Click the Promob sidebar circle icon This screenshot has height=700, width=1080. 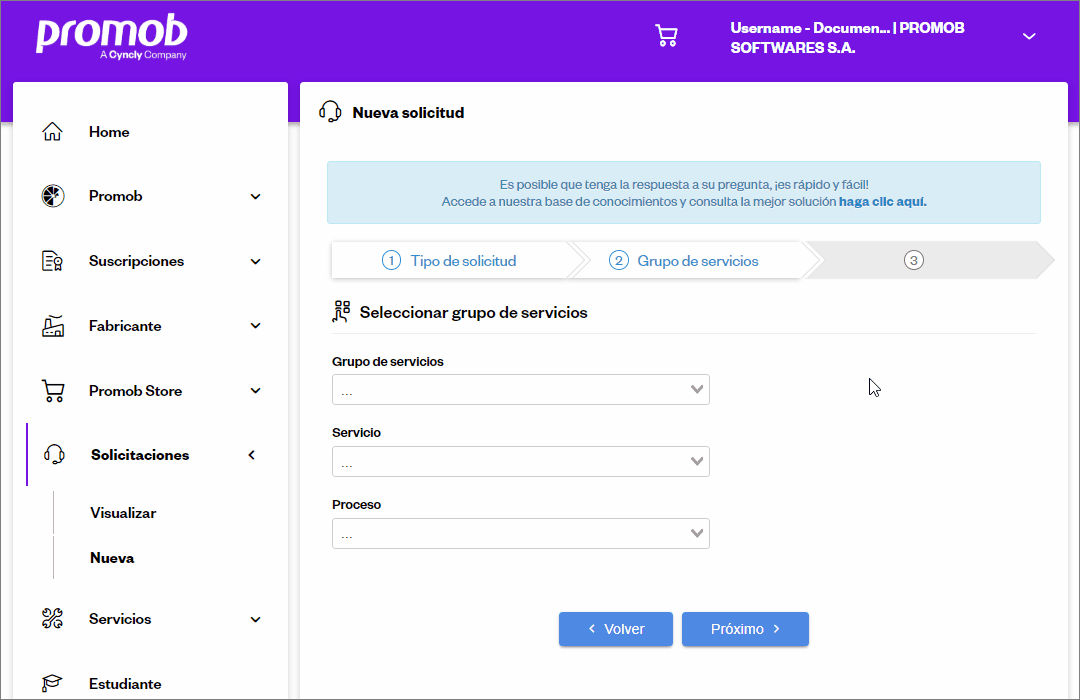click(53, 196)
